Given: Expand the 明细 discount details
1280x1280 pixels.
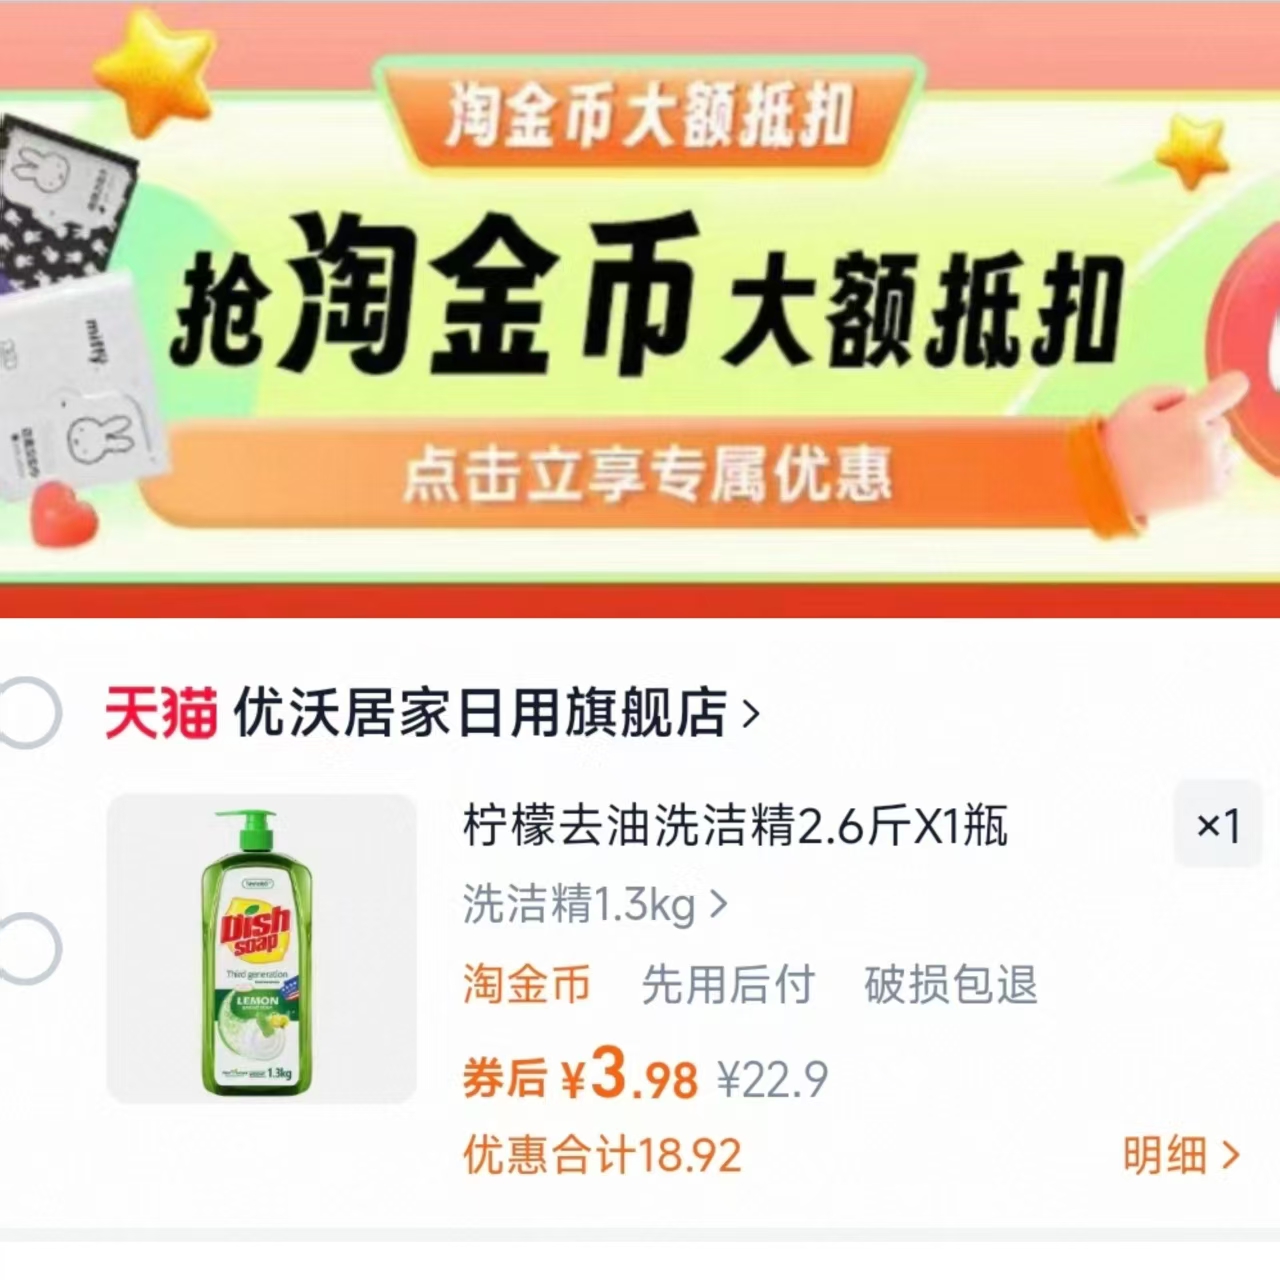Looking at the screenshot, I should click(1181, 1156).
